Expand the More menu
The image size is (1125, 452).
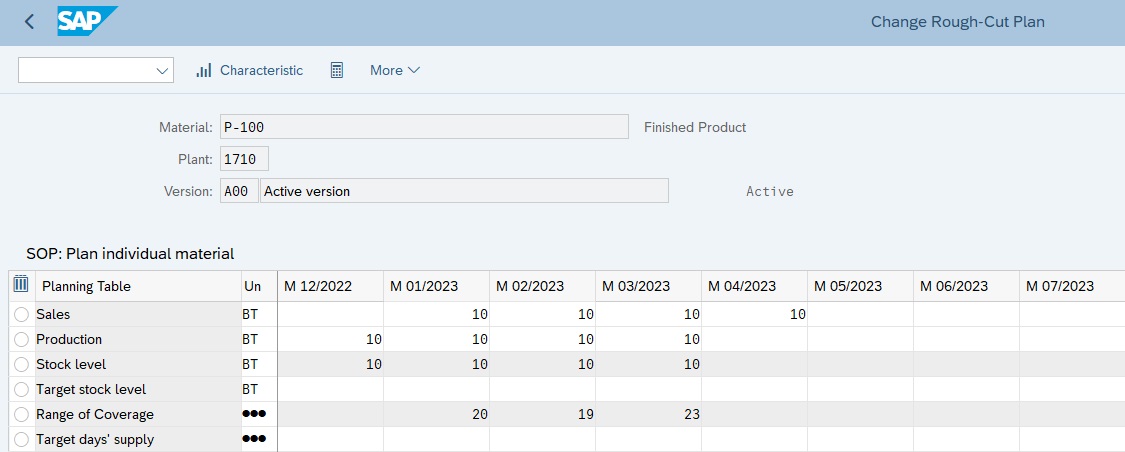tap(395, 70)
